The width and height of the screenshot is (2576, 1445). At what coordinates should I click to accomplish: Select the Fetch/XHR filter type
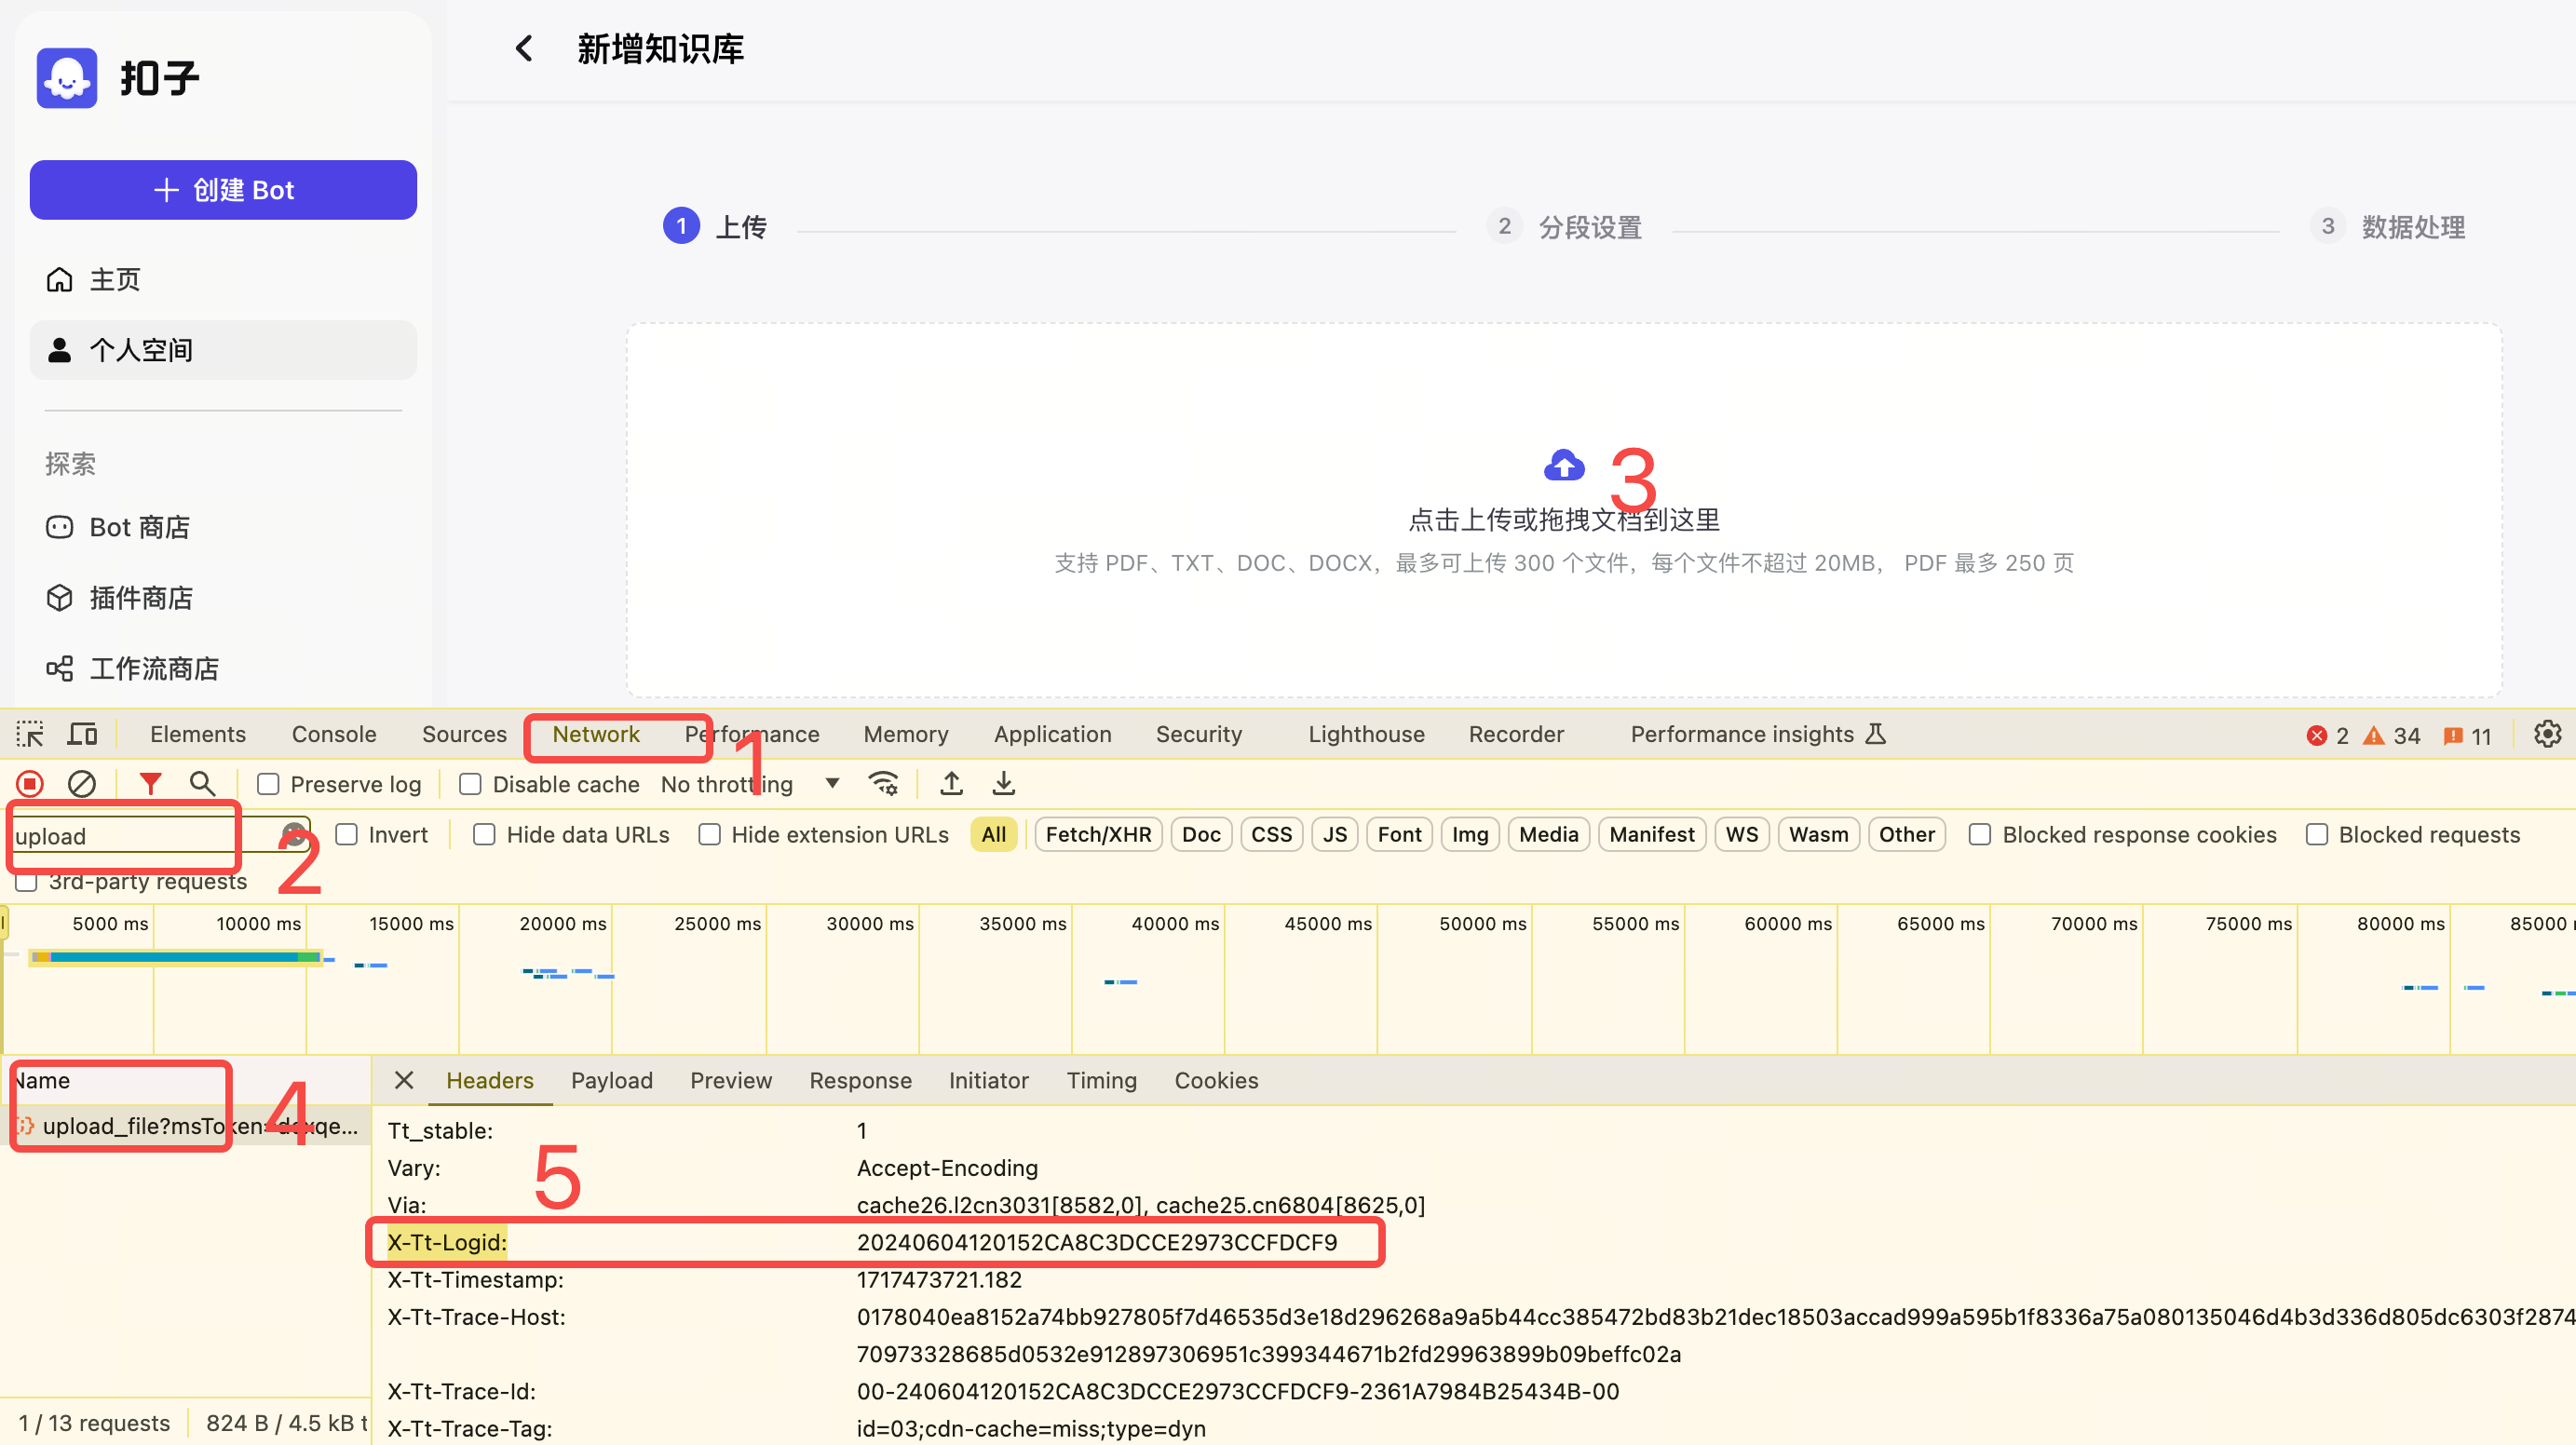coord(1098,835)
